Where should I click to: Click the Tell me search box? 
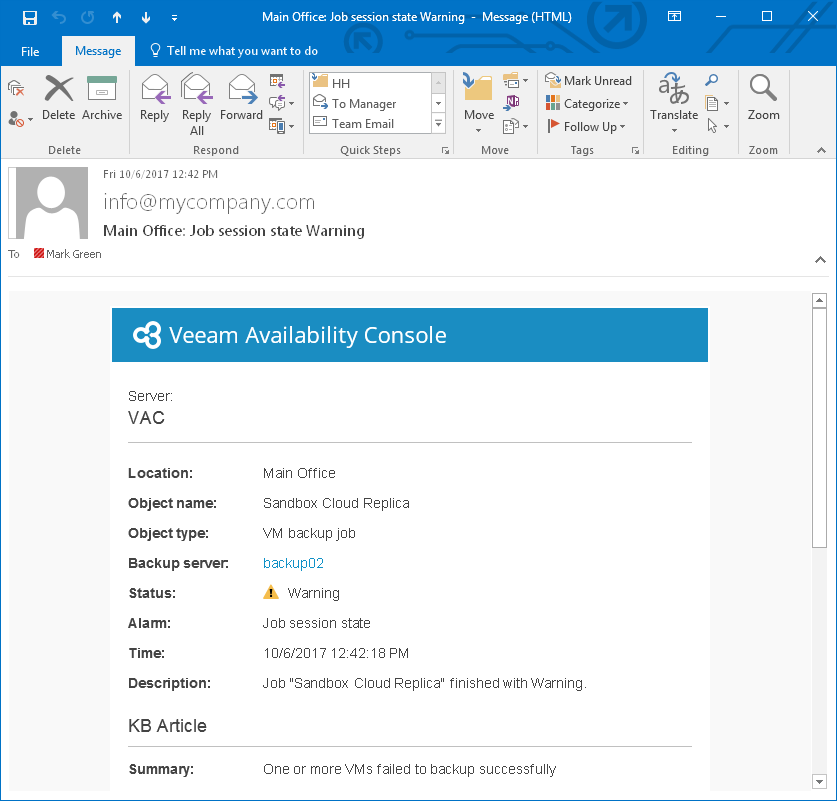point(242,51)
